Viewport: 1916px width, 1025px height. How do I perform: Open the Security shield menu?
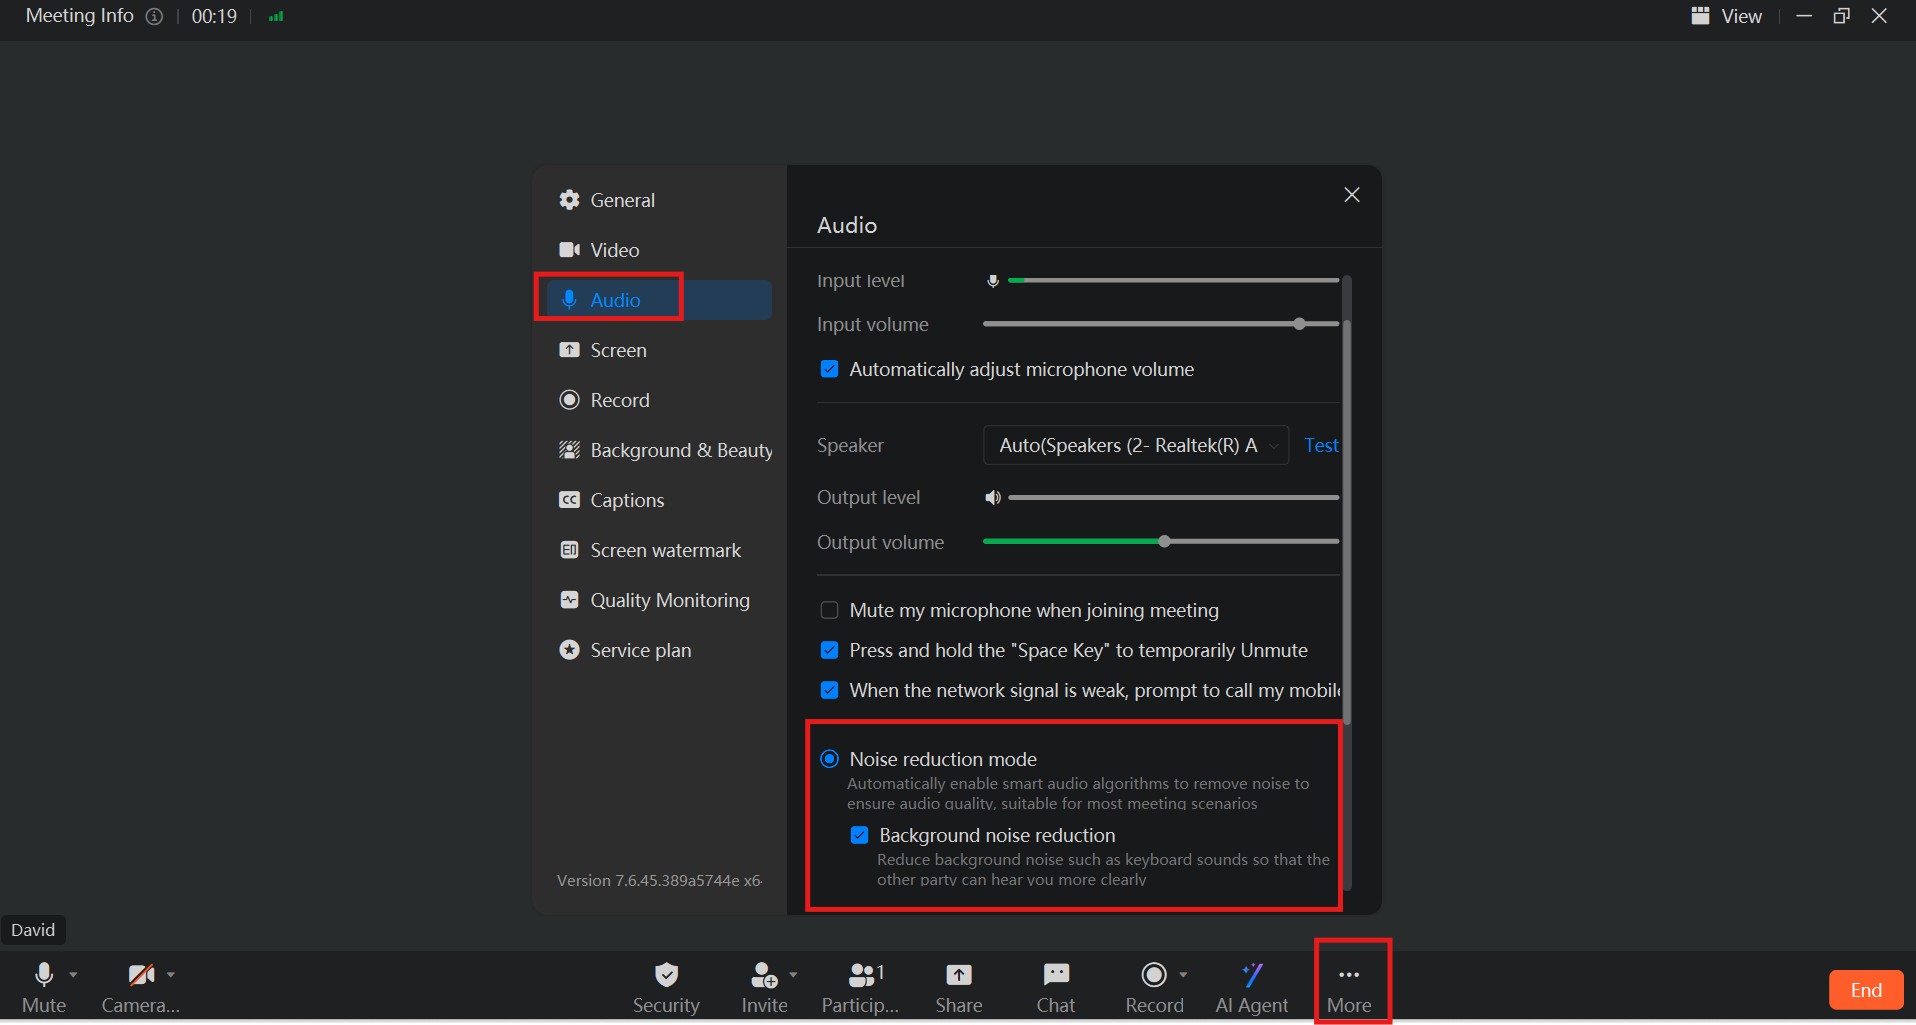[x=666, y=987]
